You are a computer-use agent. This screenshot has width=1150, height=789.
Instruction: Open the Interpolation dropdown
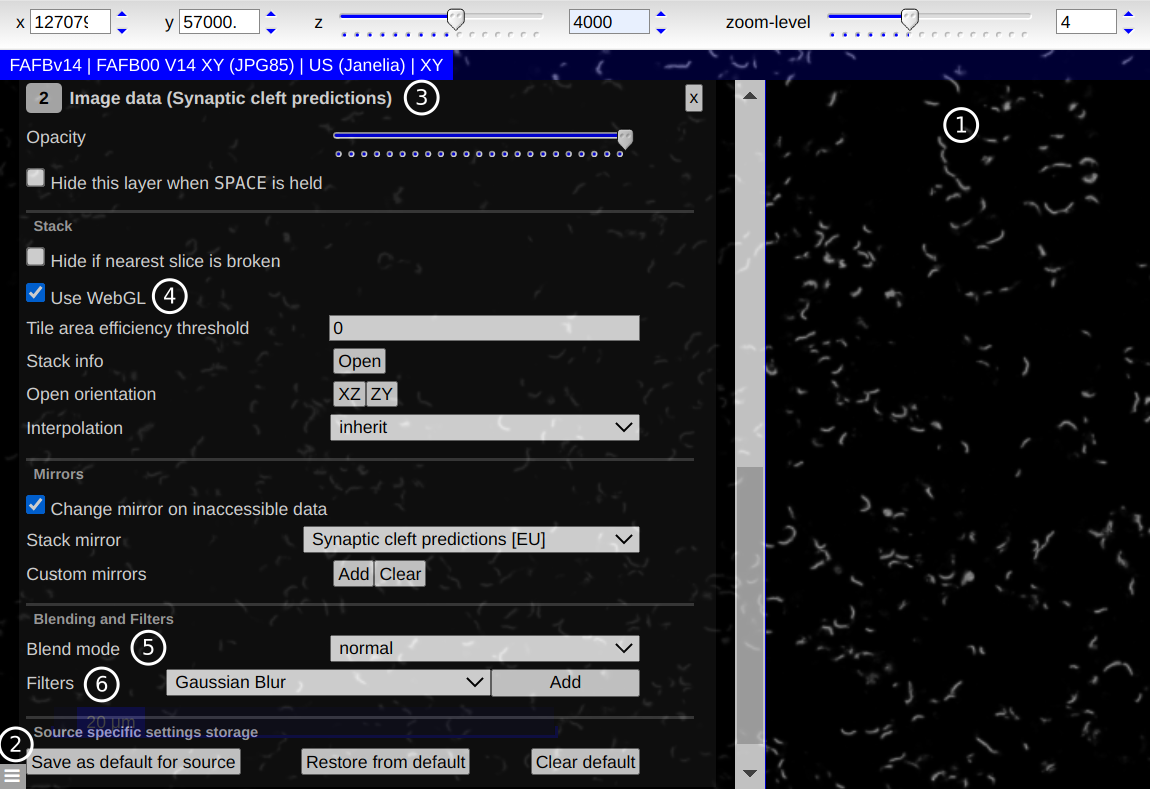tap(484, 428)
